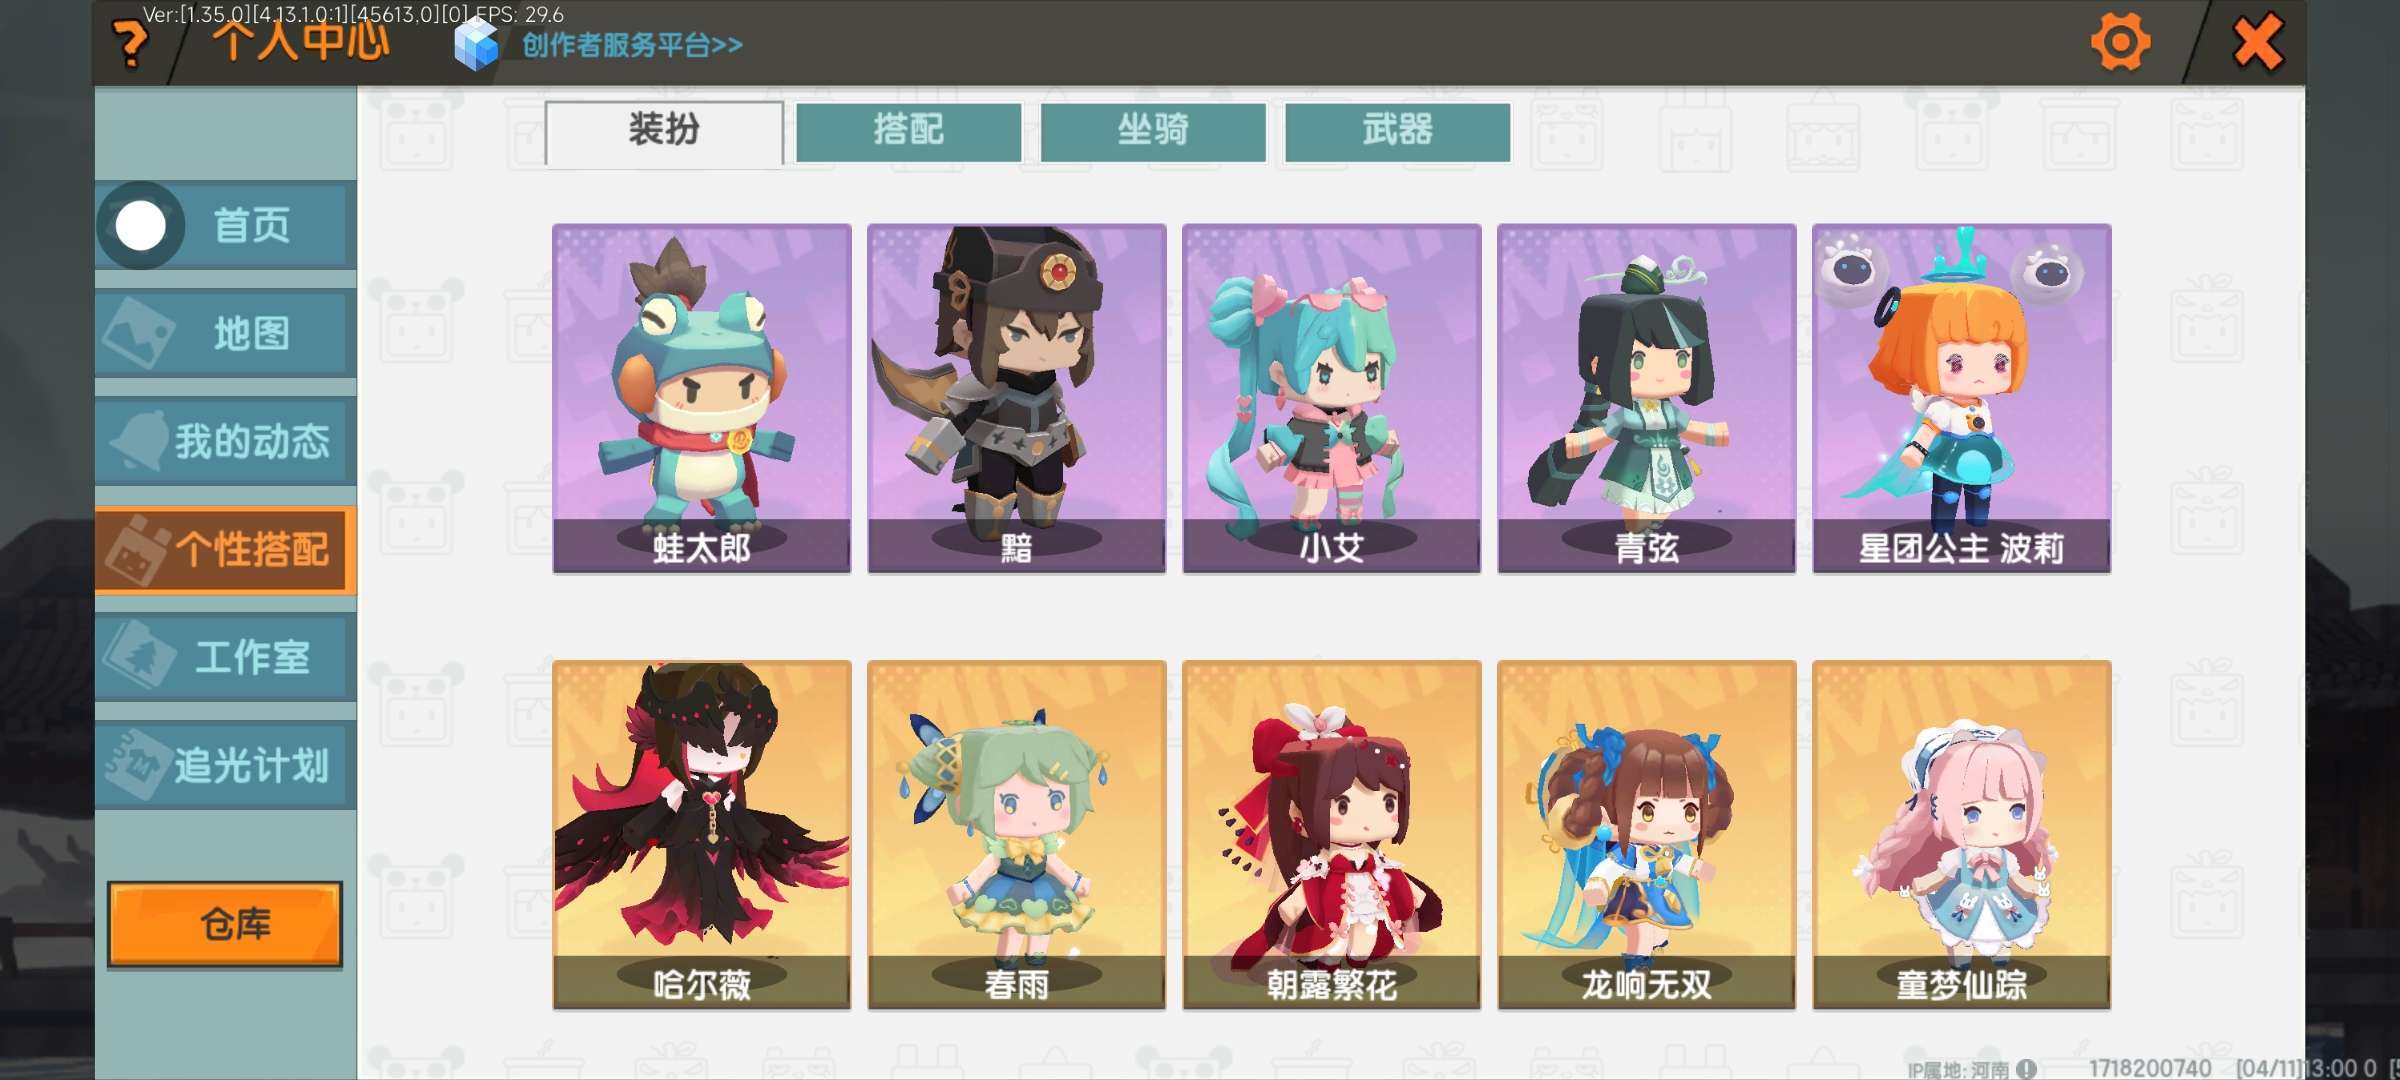Click the blue cube creator platform icon
The image size is (2400, 1080).
476,45
